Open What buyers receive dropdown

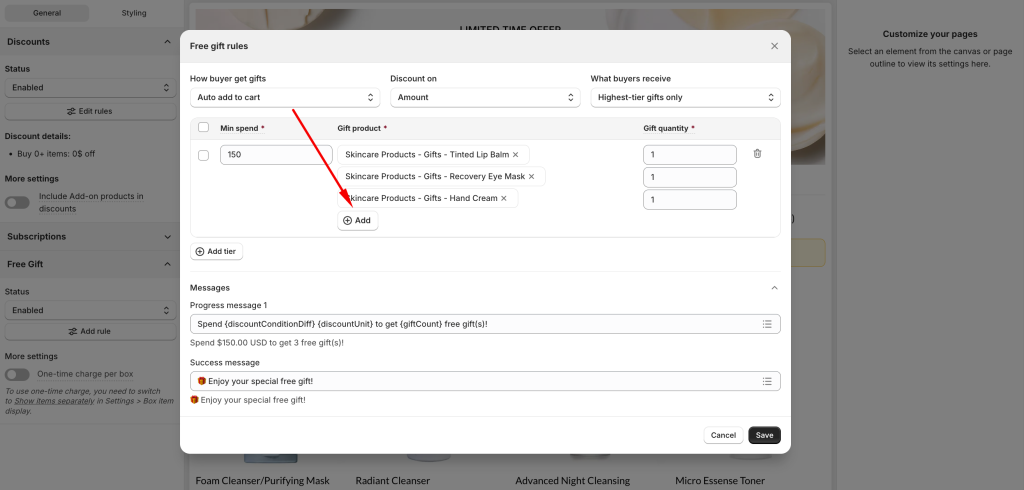coord(685,97)
